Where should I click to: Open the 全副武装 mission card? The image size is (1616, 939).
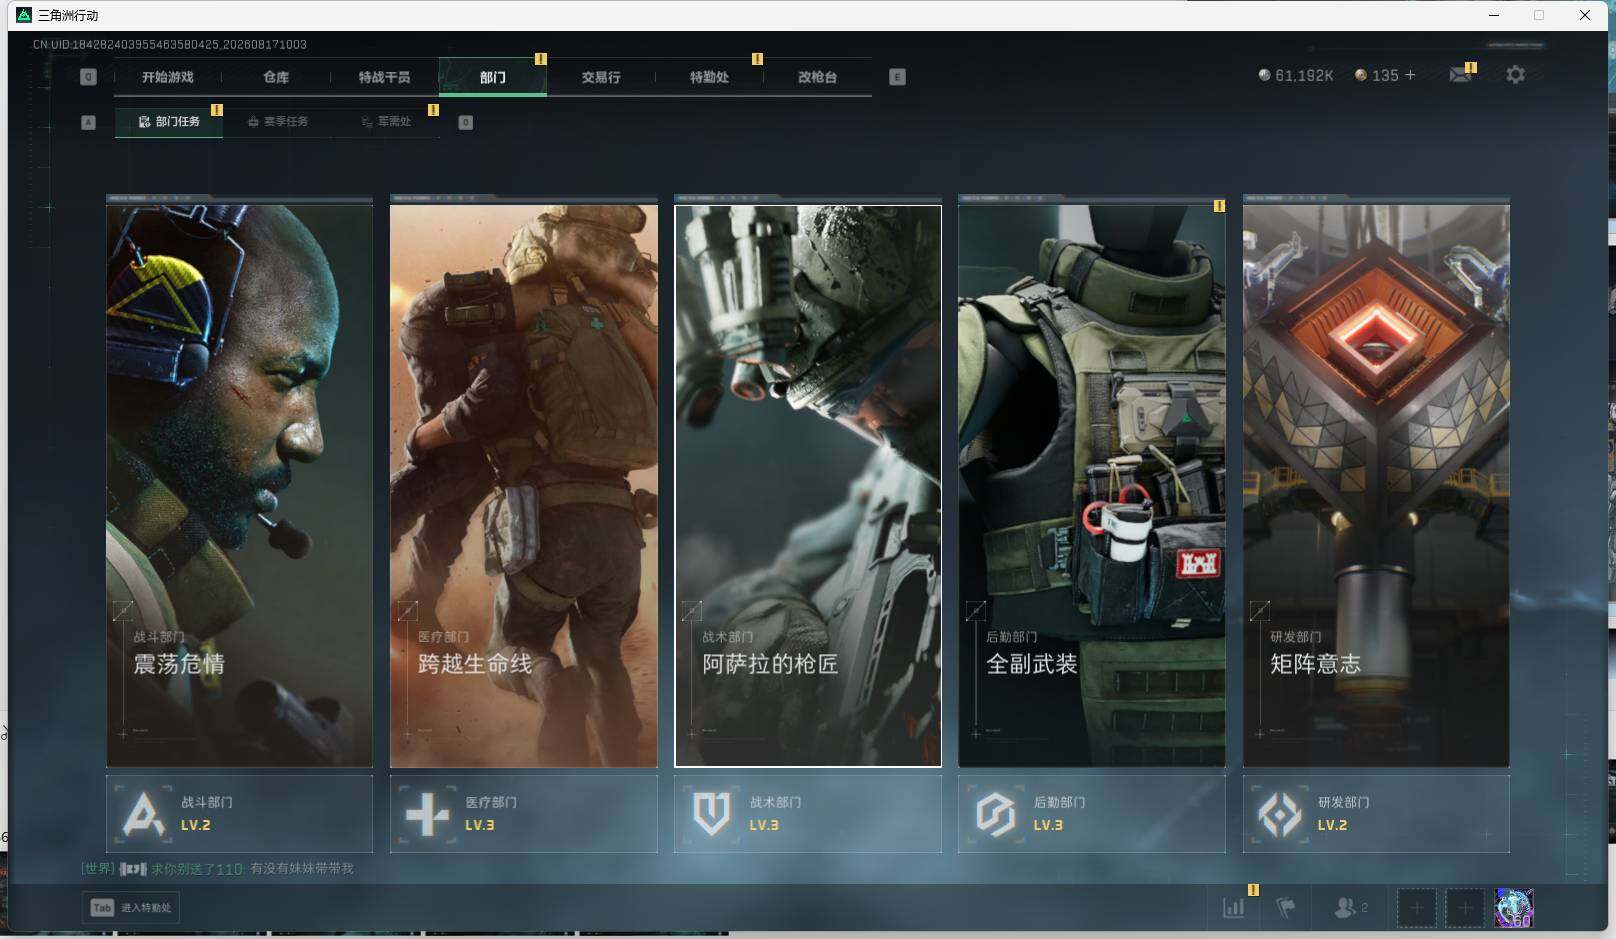coord(1092,486)
